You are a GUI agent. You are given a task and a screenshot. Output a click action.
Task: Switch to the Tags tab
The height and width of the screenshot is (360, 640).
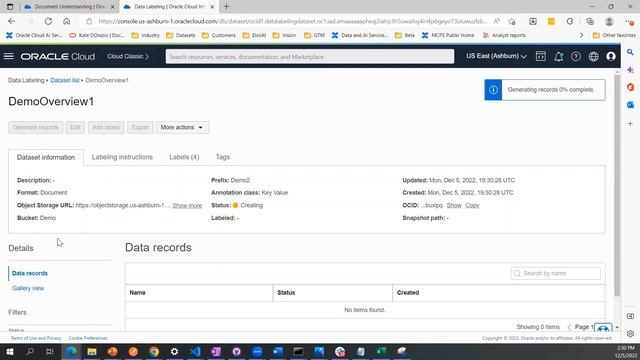click(x=223, y=157)
